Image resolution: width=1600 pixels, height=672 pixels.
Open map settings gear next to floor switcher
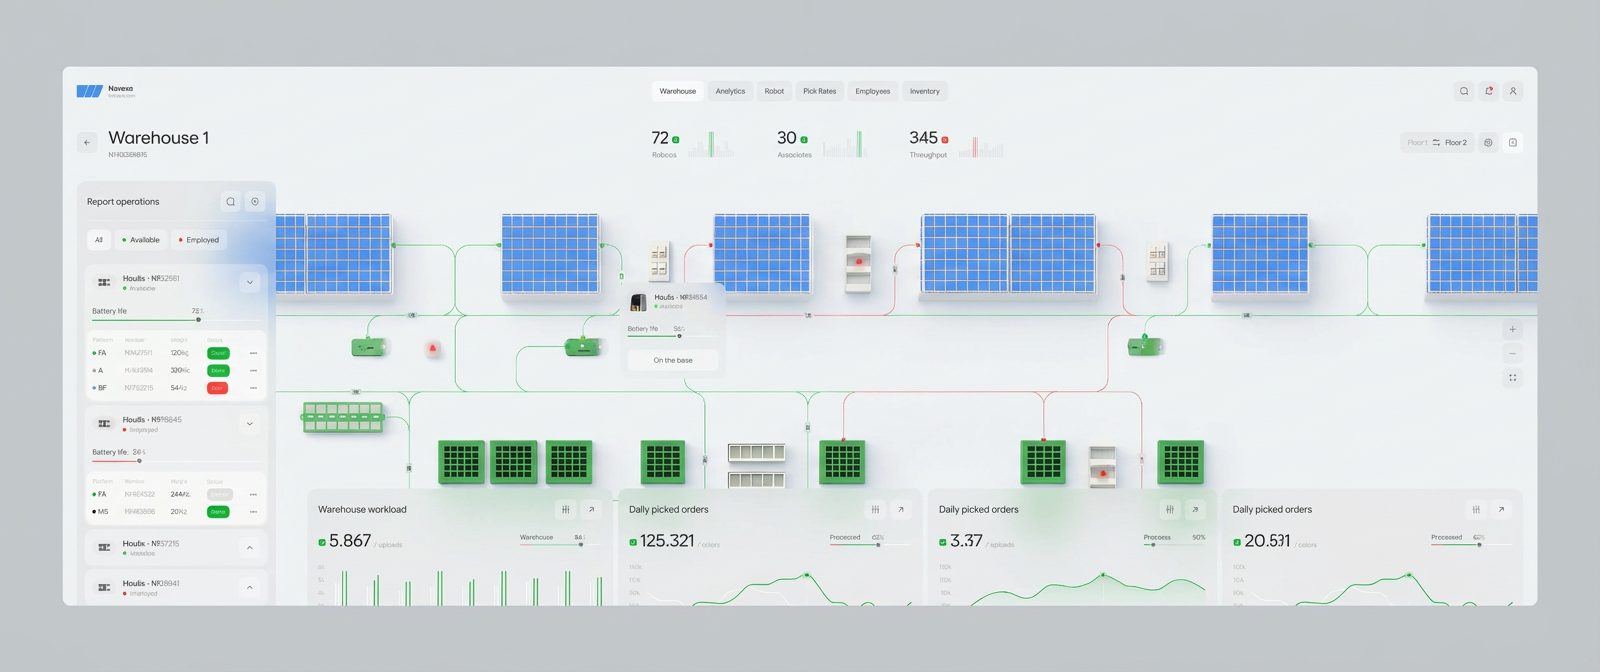pos(1488,143)
